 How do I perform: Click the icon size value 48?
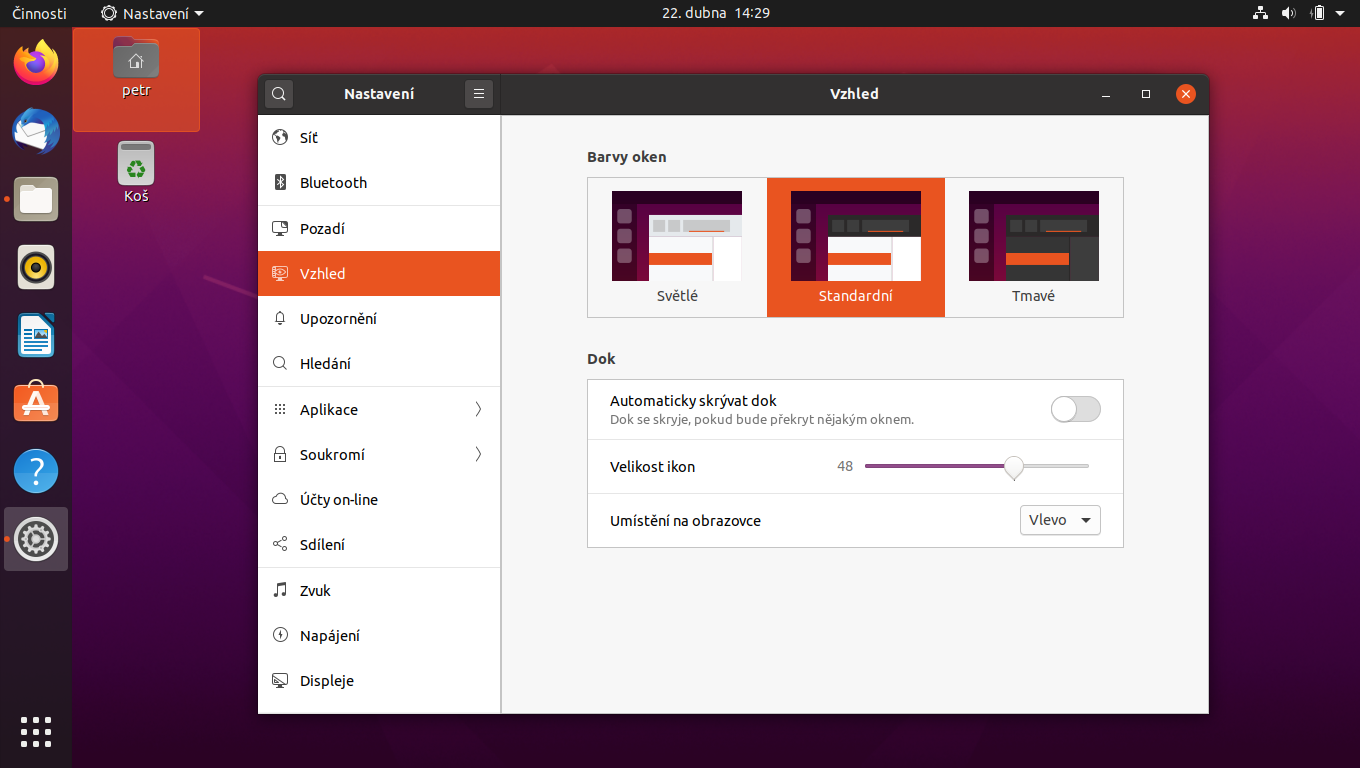[845, 467]
